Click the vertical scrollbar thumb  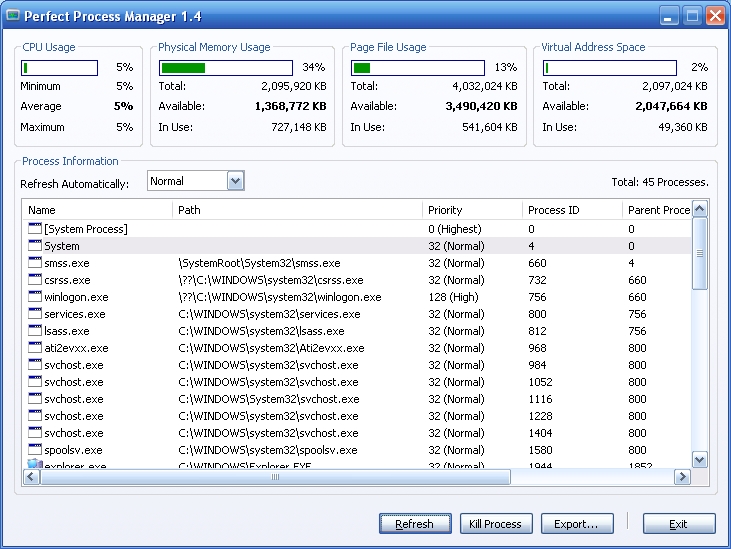[x=699, y=254]
